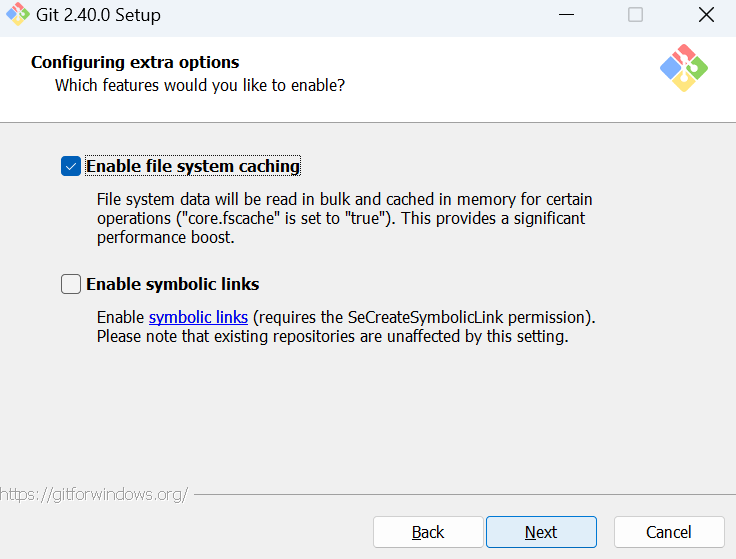
Task: Uncheck the file system caching checkbox
Action: click(71, 166)
